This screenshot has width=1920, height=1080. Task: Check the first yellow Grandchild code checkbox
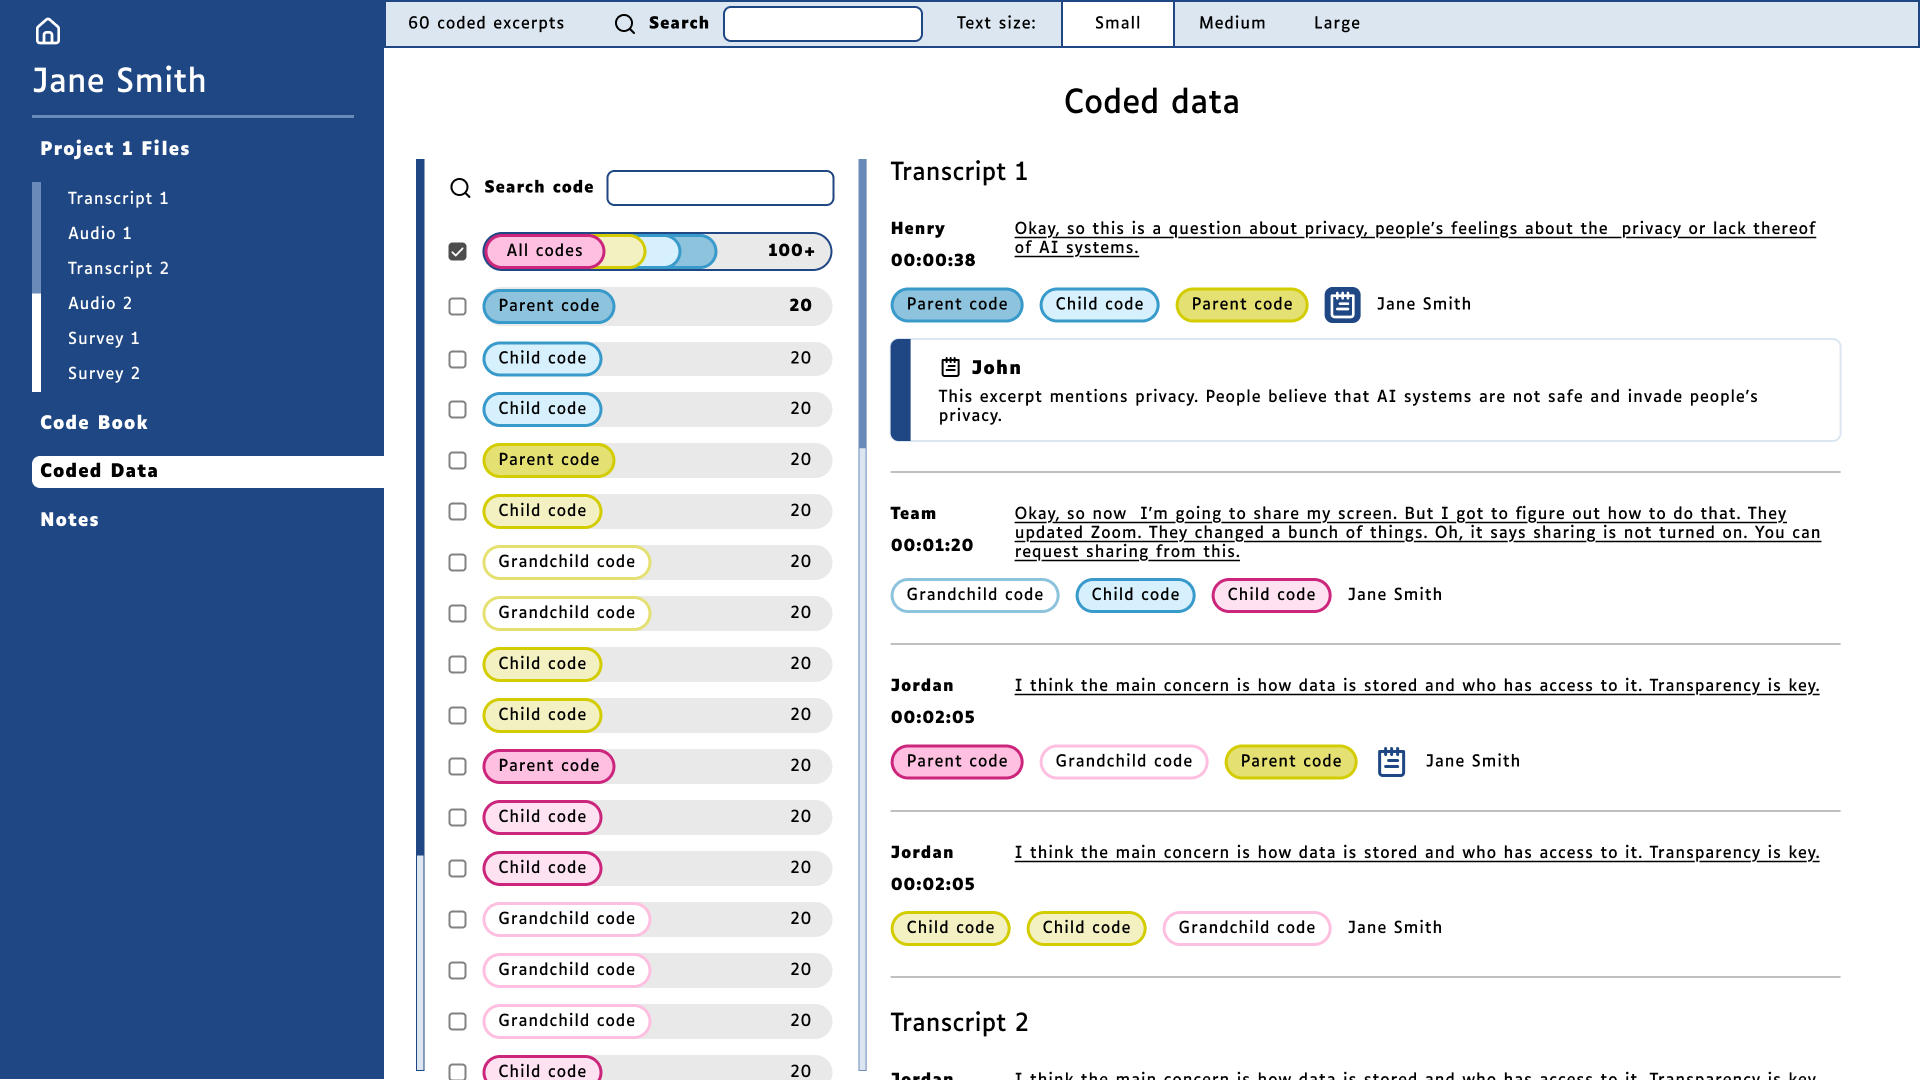click(x=457, y=562)
